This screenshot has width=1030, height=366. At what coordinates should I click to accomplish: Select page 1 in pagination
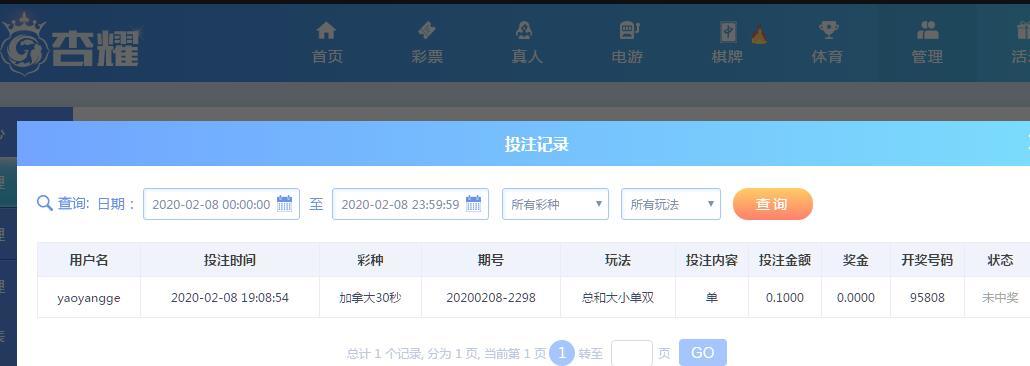click(562, 353)
